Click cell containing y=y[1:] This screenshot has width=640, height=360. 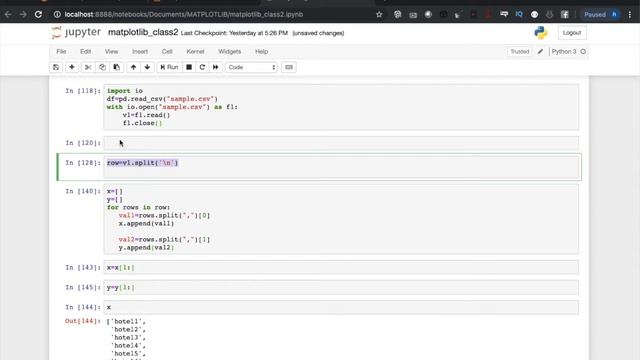[x=341, y=287]
